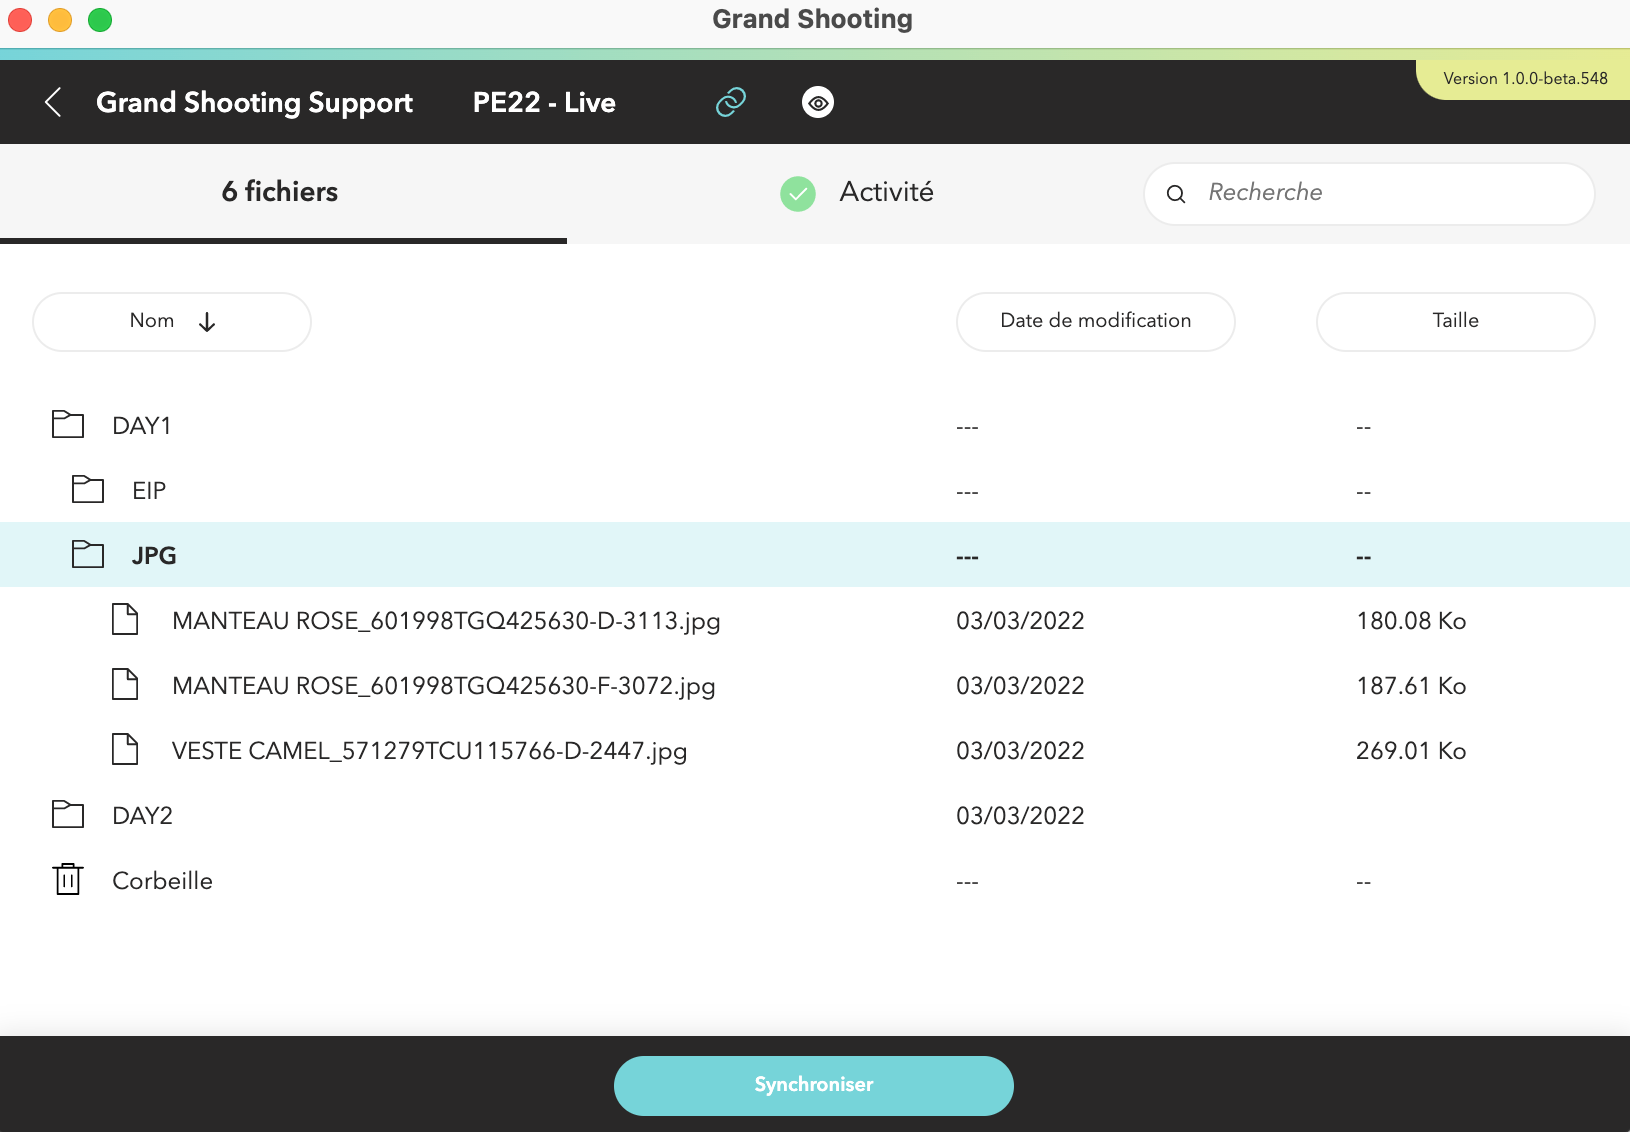Viewport: 1630px width, 1132px height.
Task: Select the MANTEAU ROSE-D-3113 file icon
Action: pyautogui.click(x=124, y=619)
